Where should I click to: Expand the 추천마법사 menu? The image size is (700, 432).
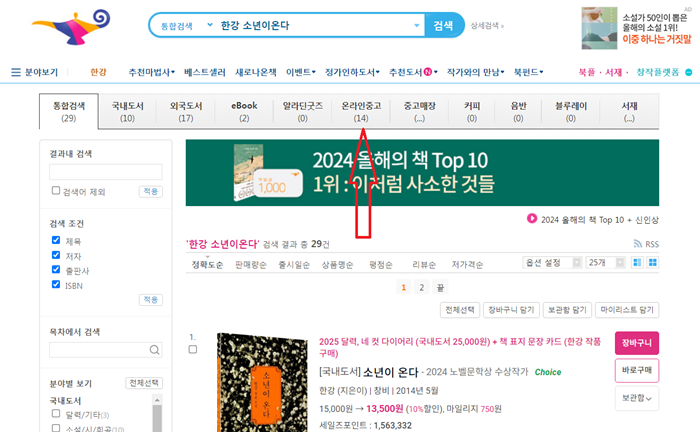(151, 72)
